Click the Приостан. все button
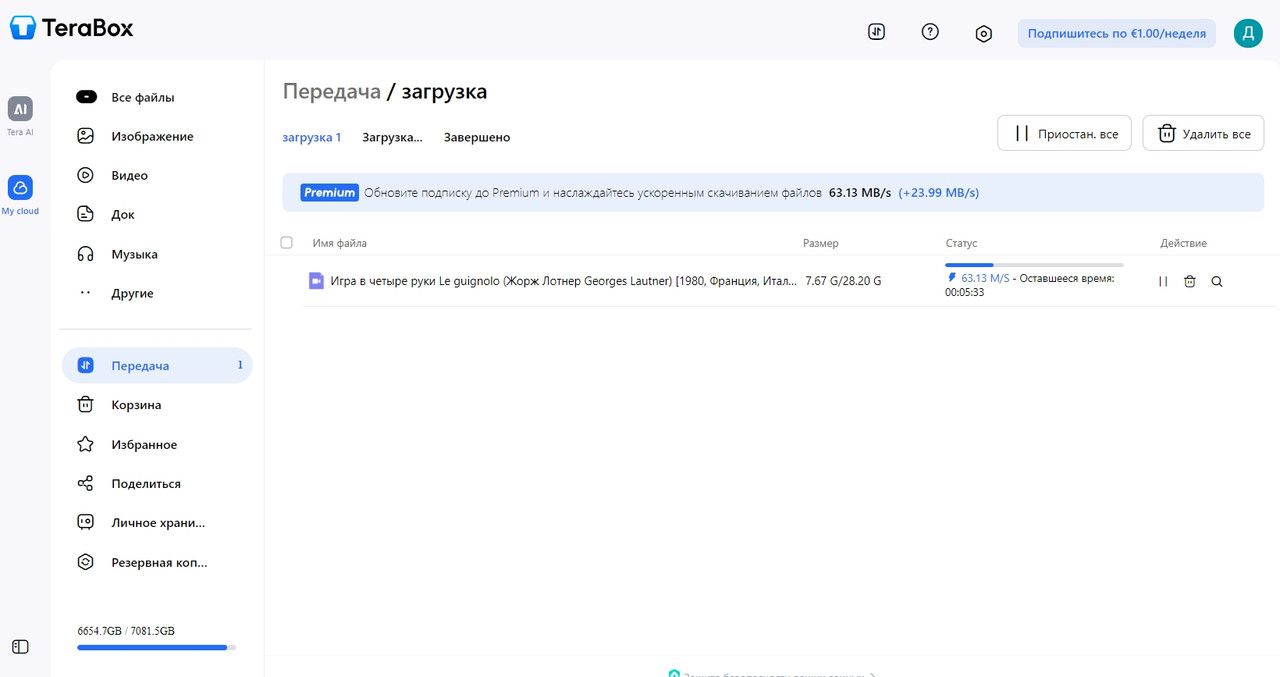This screenshot has height=677, width=1280. click(x=1064, y=133)
